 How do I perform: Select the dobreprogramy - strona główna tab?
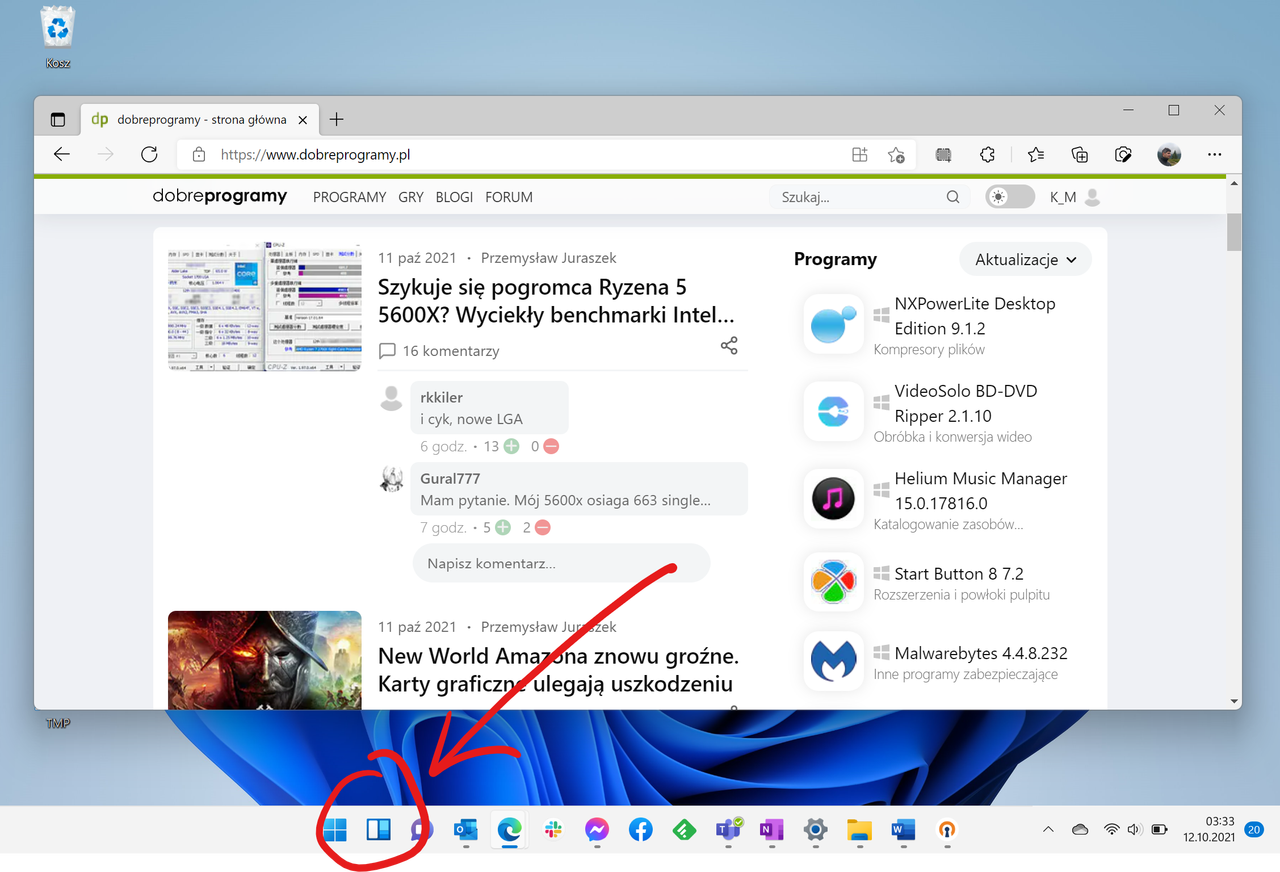[x=198, y=120]
